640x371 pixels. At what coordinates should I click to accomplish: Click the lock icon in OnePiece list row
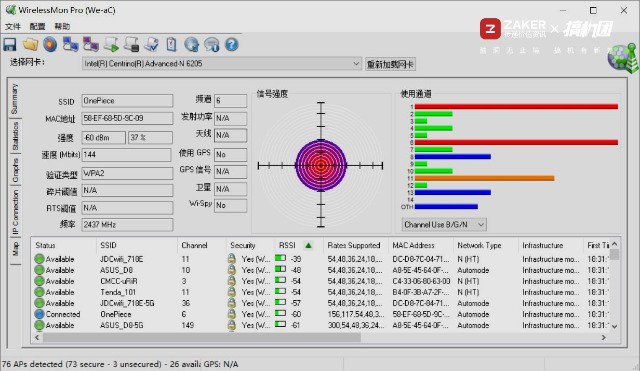231,314
